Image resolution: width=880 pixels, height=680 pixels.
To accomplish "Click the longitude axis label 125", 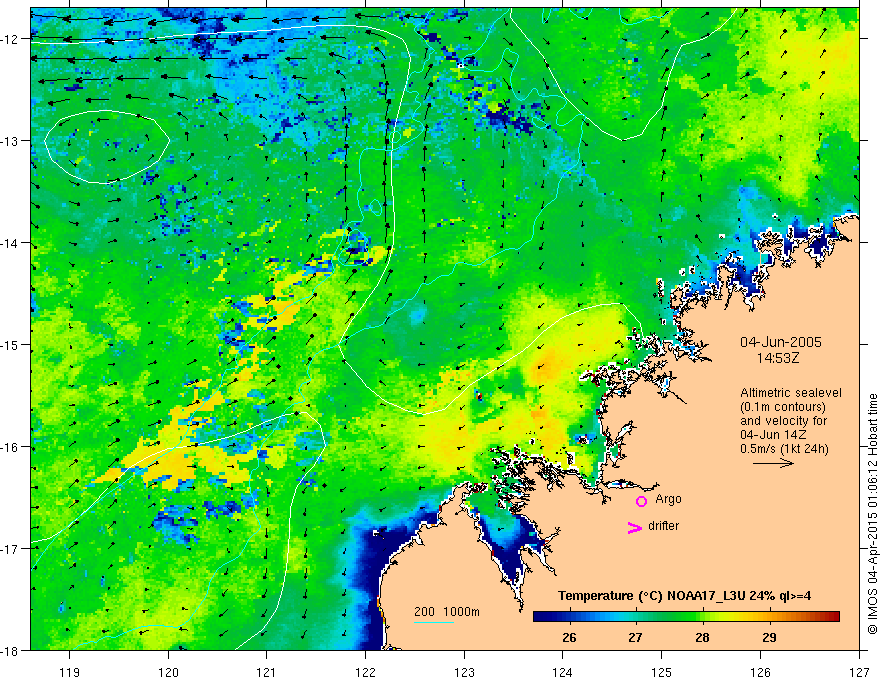I will [661, 672].
